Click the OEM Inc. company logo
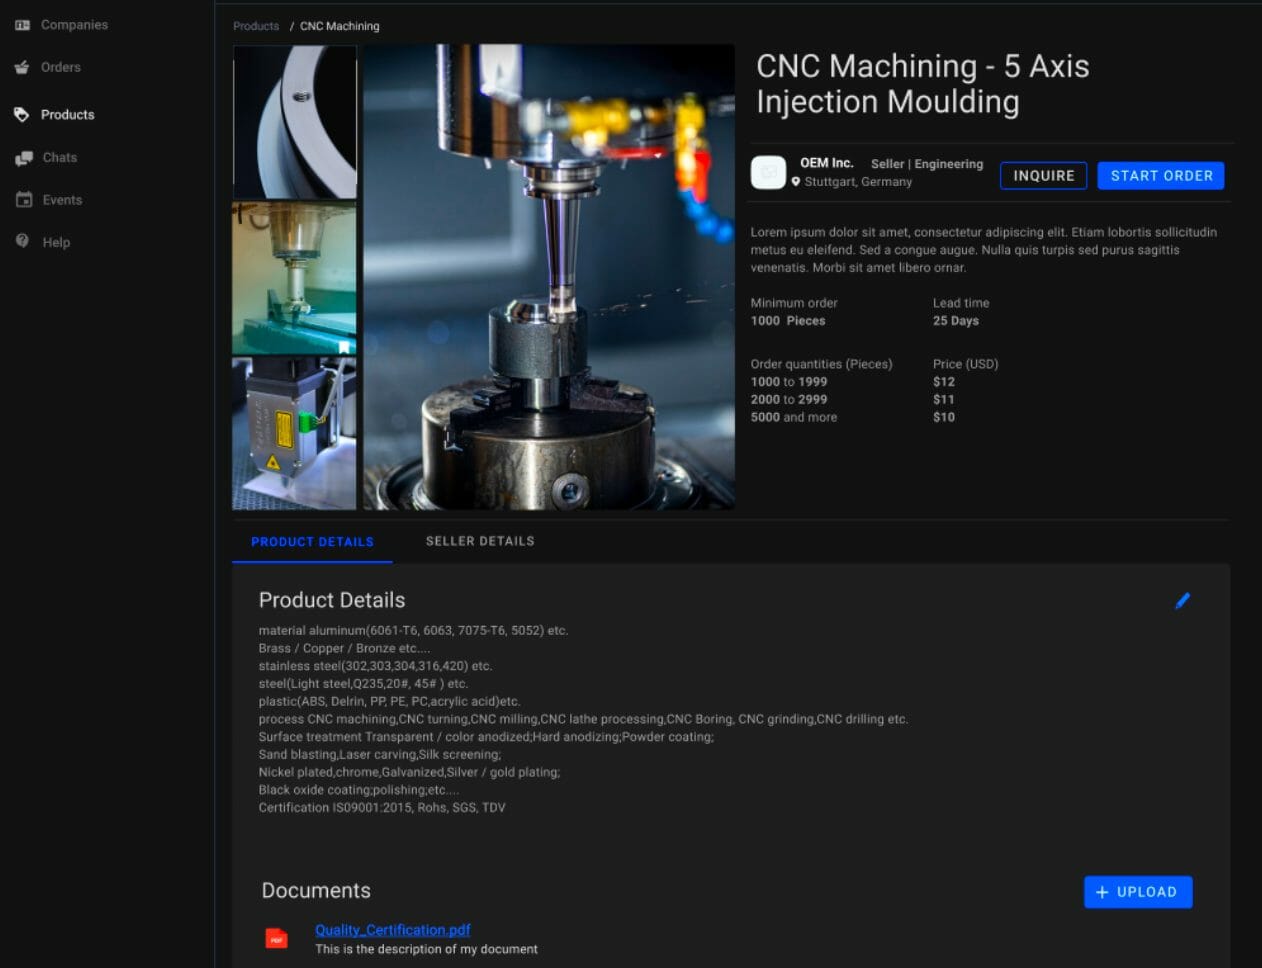 (x=768, y=173)
